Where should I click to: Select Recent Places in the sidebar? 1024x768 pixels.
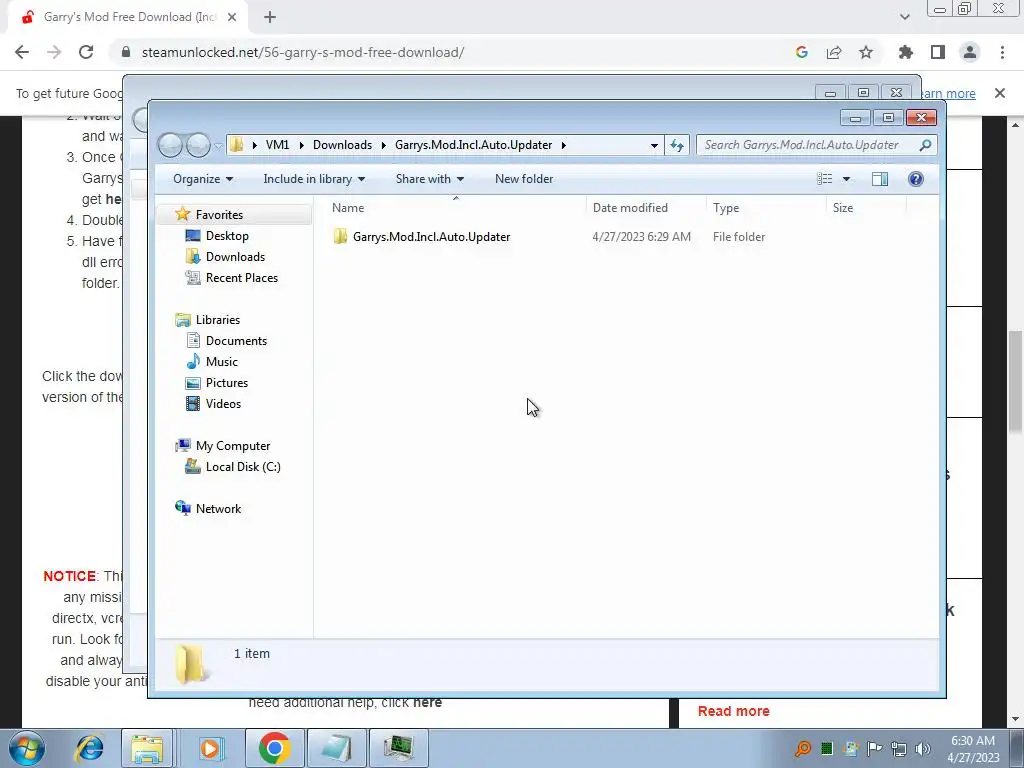click(242, 278)
